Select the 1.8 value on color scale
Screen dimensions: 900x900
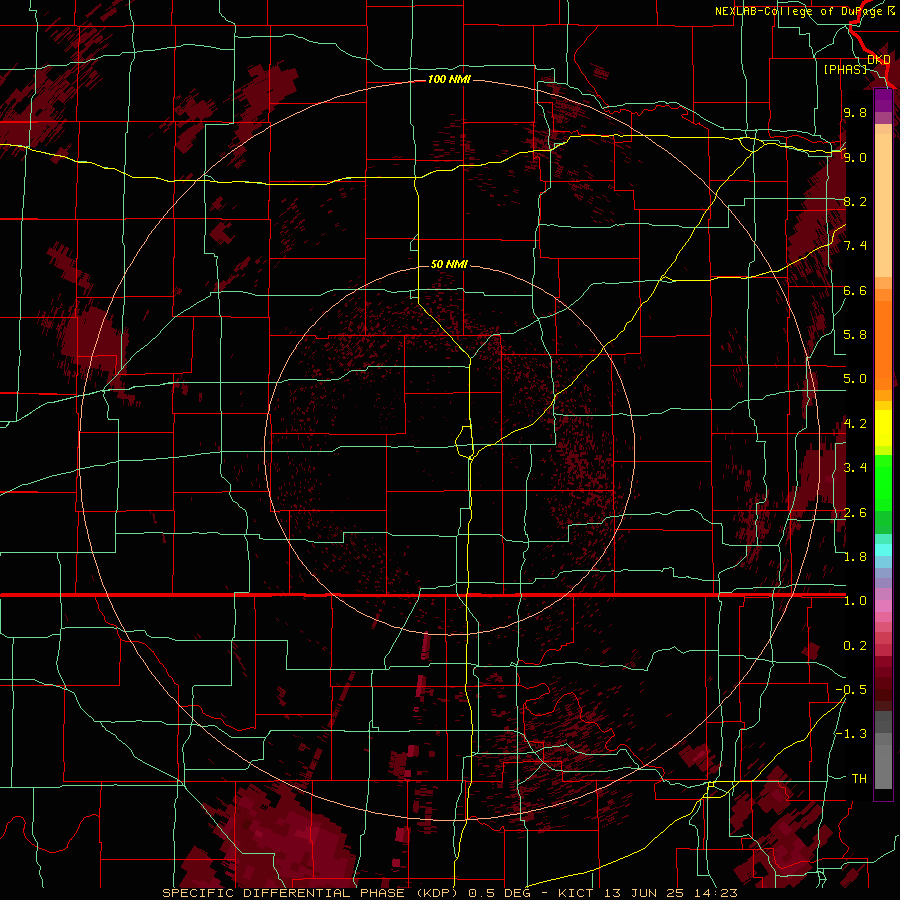[x=855, y=557]
